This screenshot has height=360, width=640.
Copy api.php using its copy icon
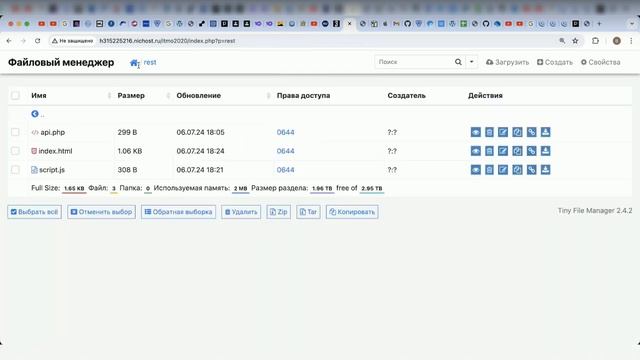coord(517,132)
